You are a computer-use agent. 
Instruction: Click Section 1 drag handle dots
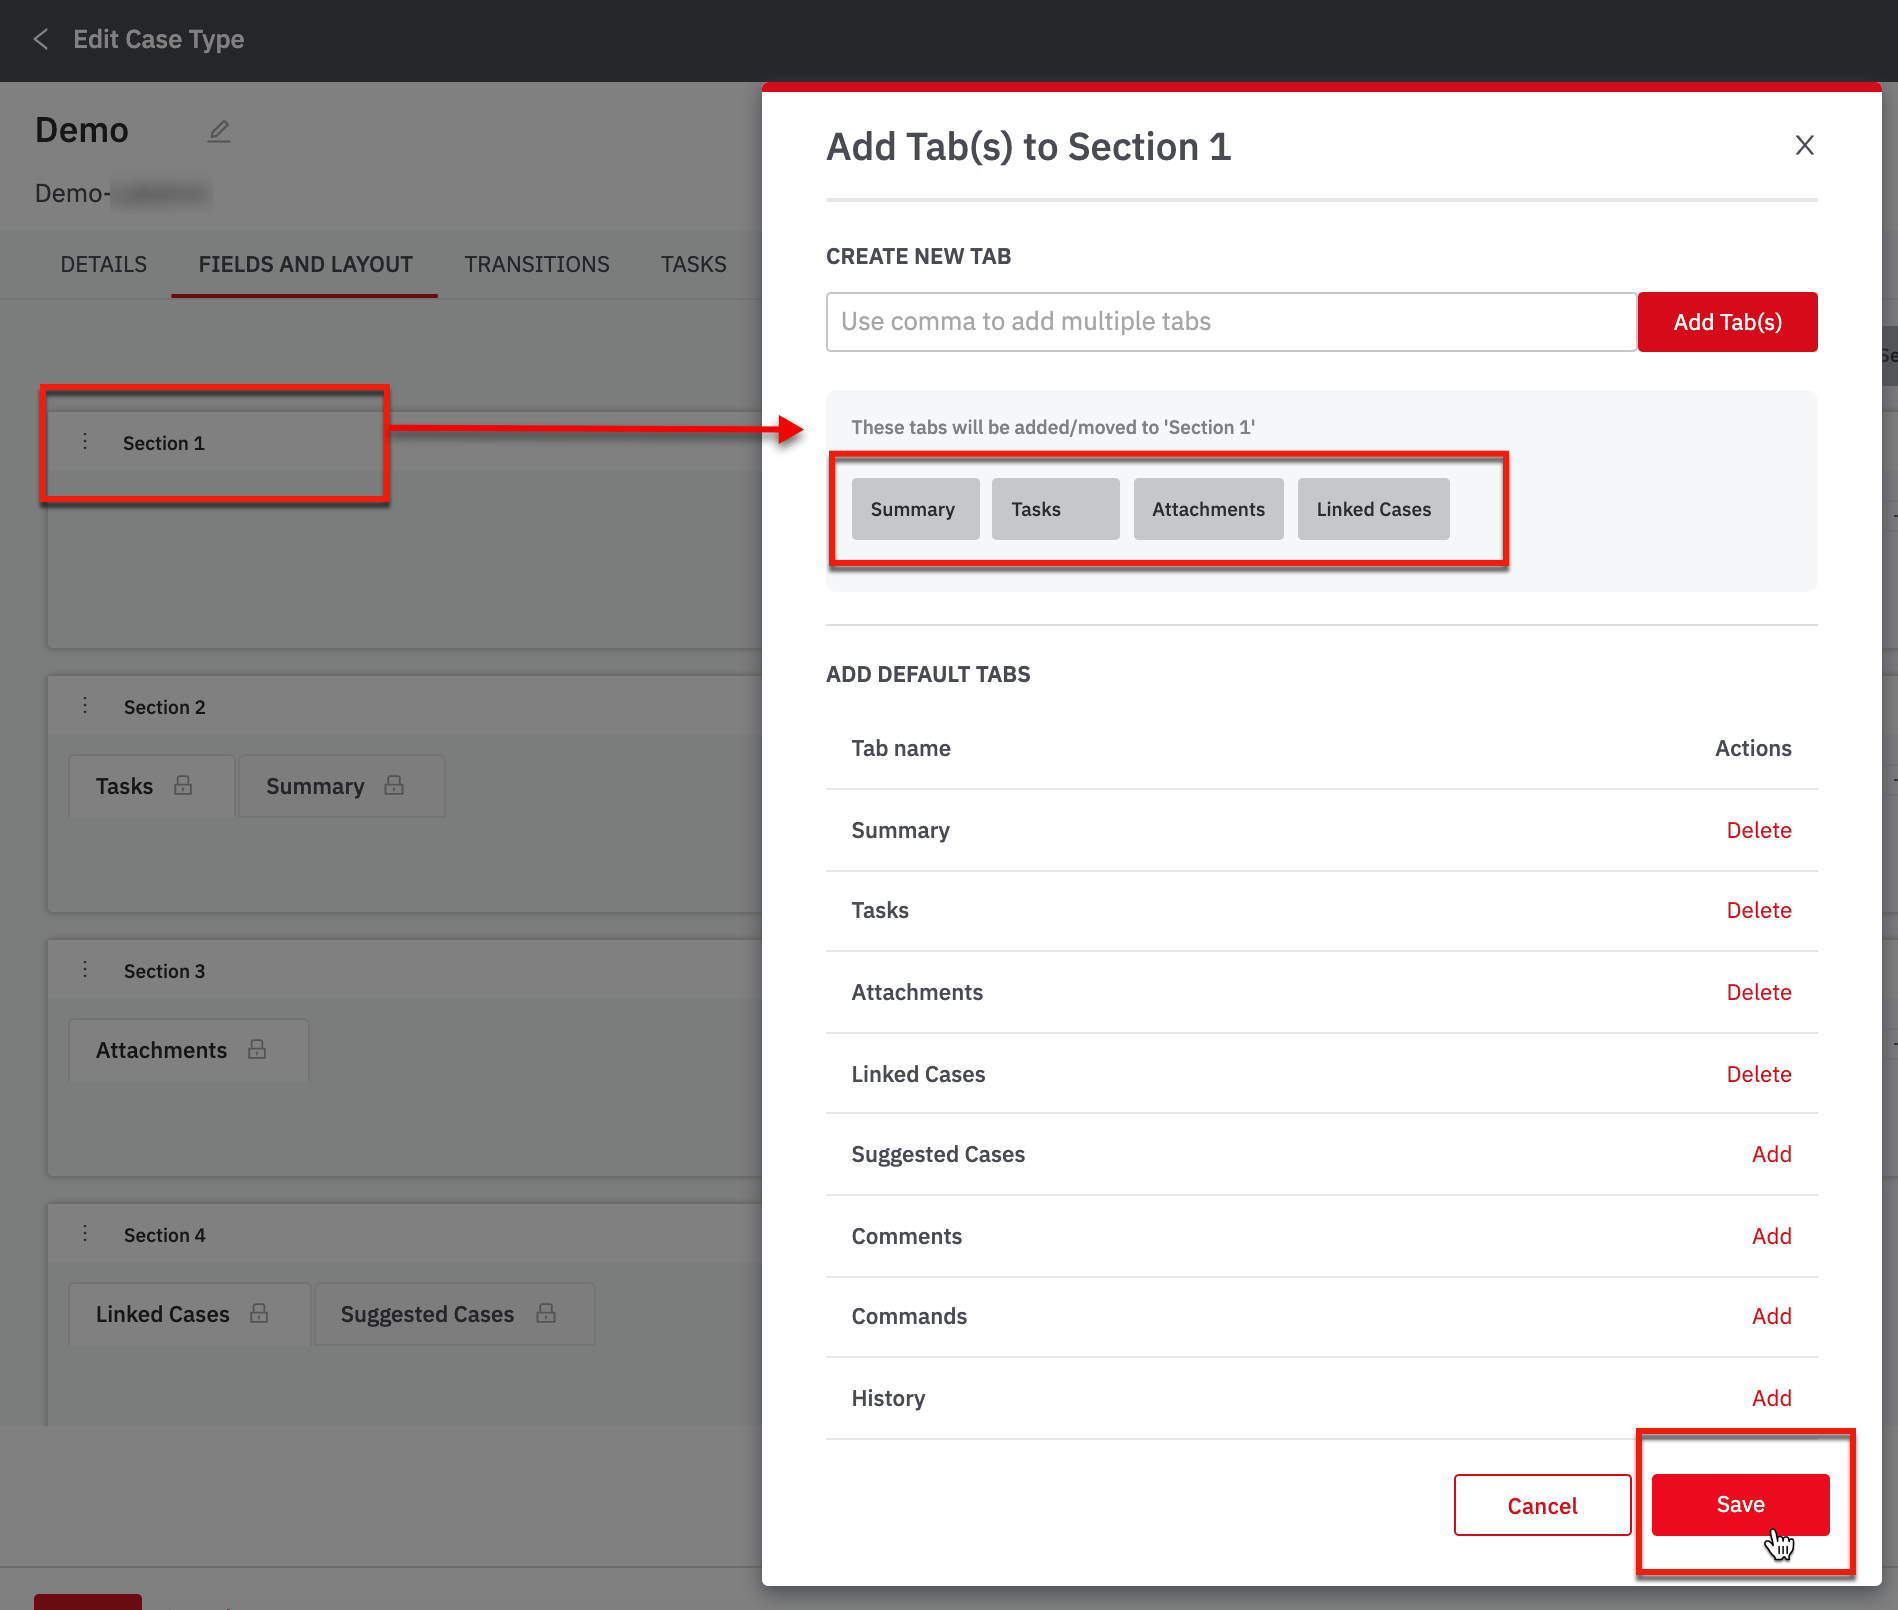[x=85, y=441]
